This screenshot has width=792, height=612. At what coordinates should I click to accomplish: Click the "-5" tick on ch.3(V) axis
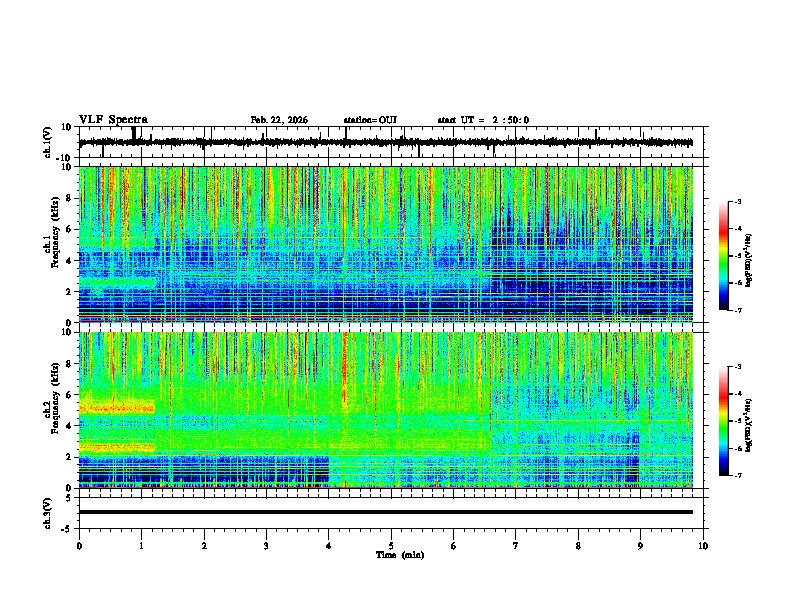pyautogui.click(x=67, y=529)
